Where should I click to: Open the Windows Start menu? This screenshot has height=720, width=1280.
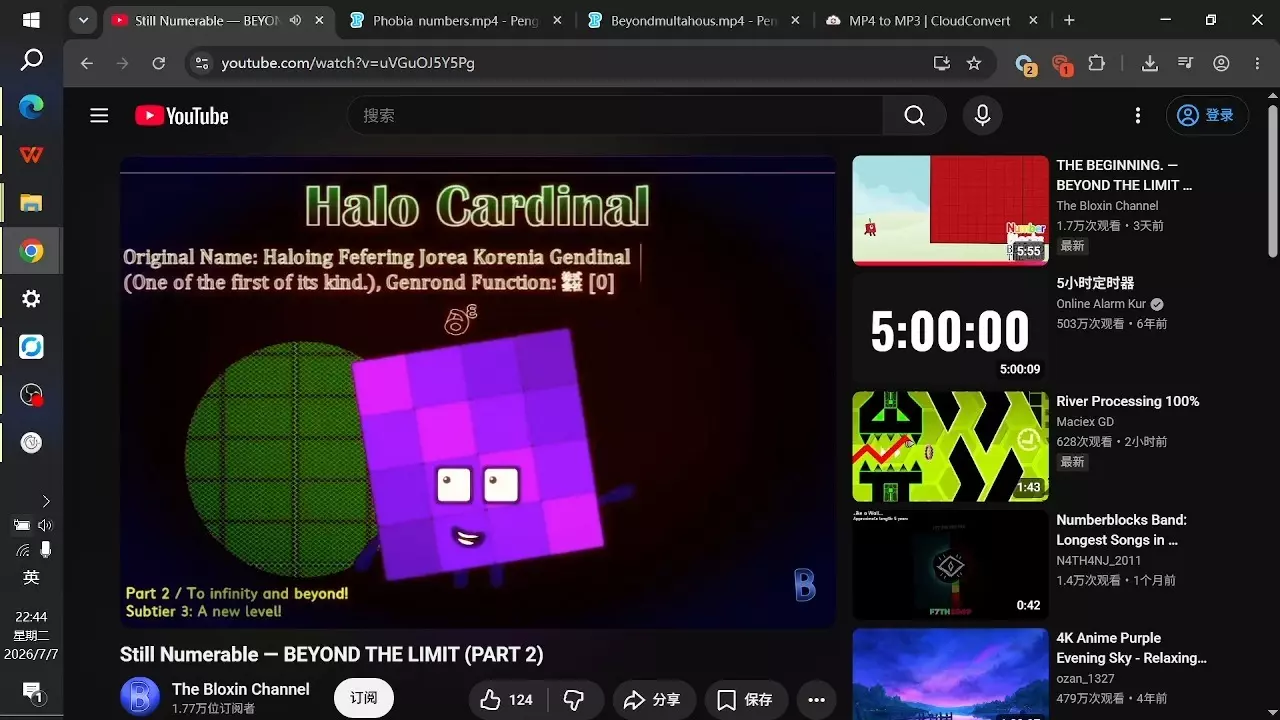[x=31, y=20]
